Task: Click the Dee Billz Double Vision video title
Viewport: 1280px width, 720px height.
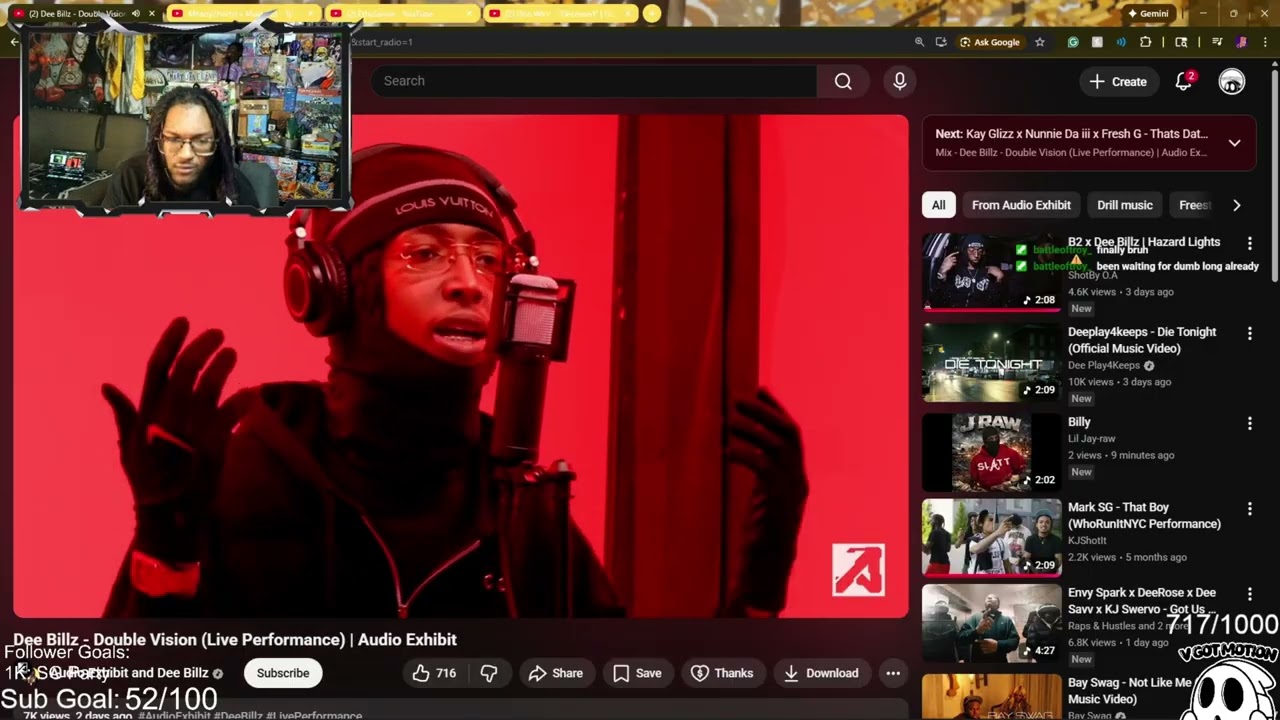Action: (x=235, y=640)
